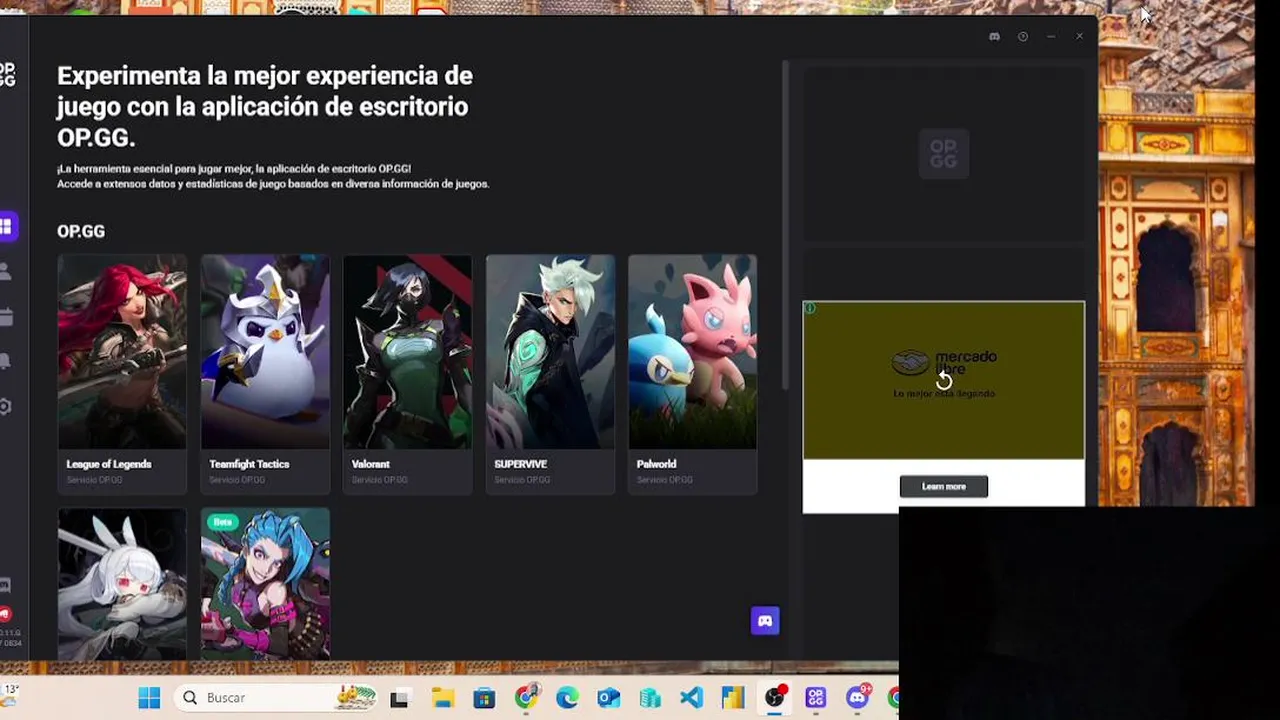Select the Valorant game card
This screenshot has height=720, width=1280.
click(407, 374)
